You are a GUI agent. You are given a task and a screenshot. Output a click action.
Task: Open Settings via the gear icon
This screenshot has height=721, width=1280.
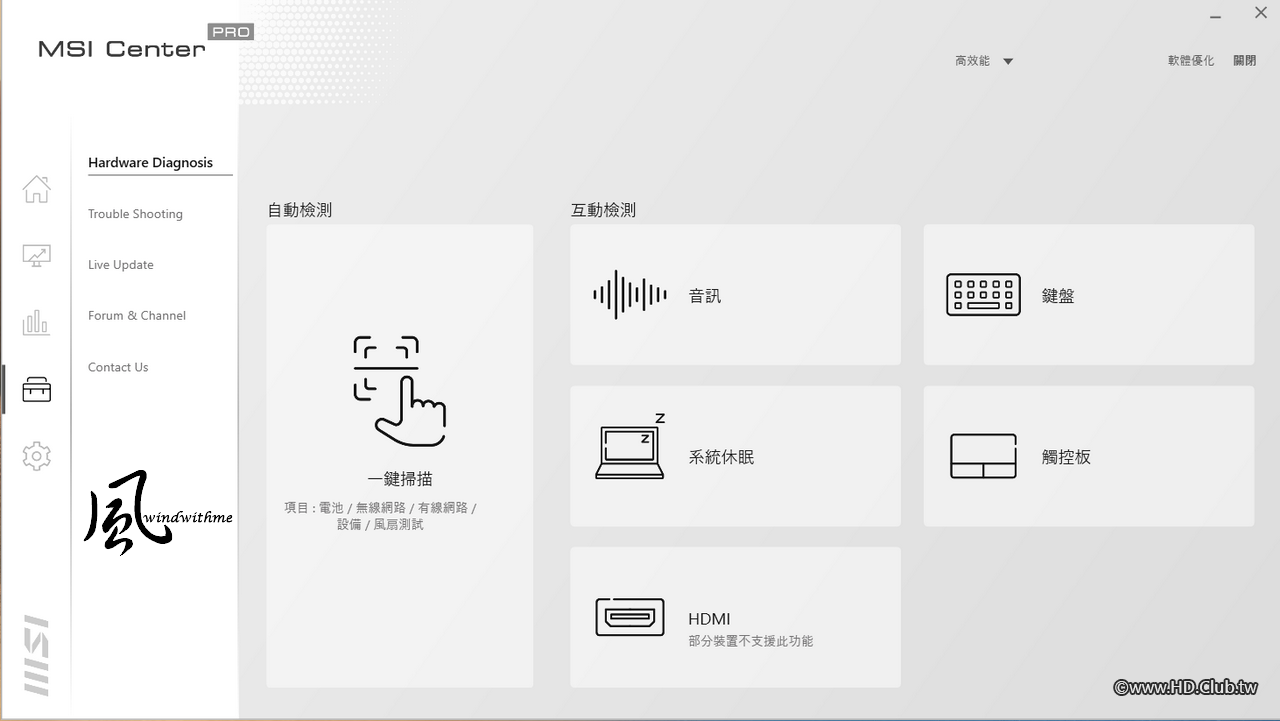click(x=36, y=456)
